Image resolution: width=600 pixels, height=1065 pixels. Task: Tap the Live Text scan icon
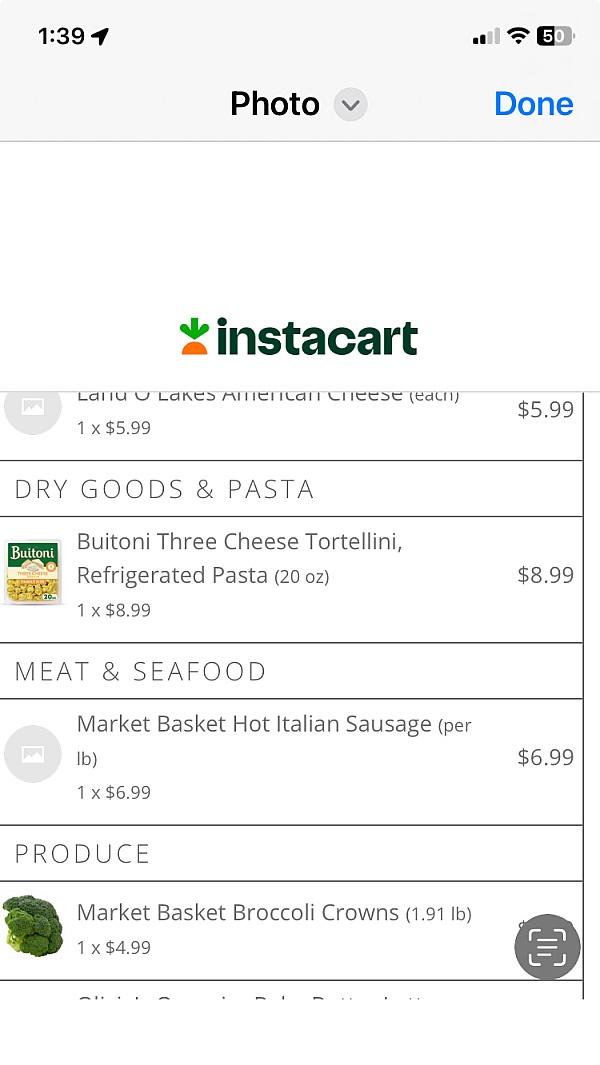point(546,946)
